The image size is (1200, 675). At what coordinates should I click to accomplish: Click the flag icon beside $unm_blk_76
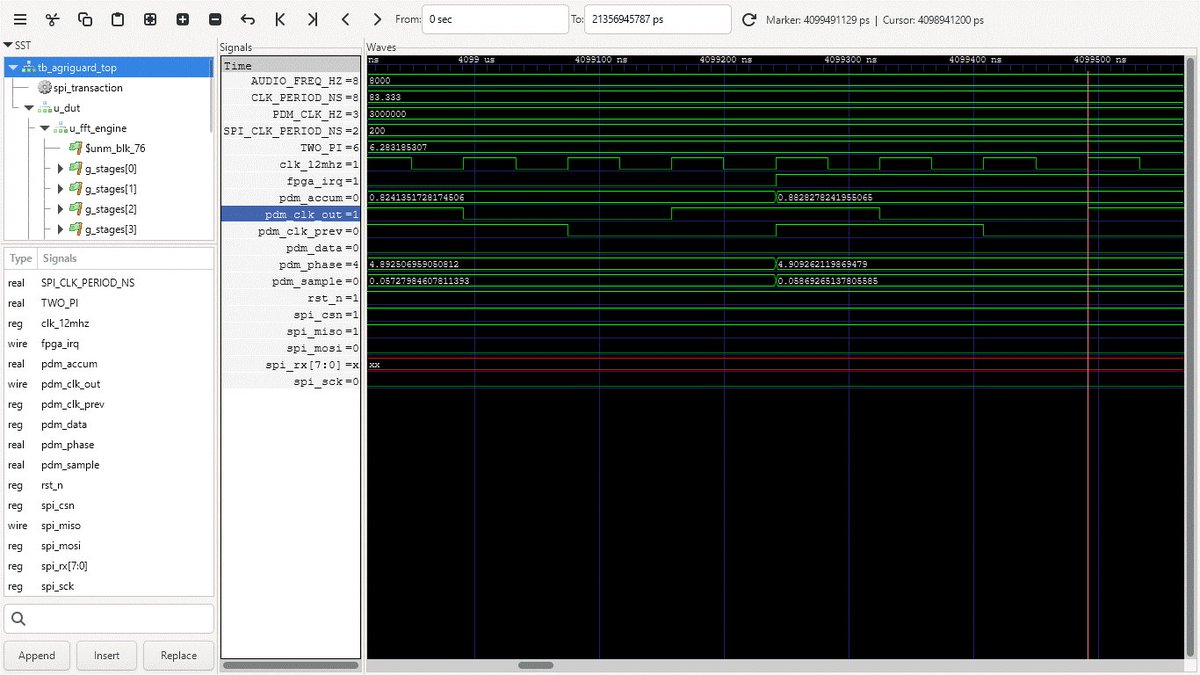click(x=76, y=148)
